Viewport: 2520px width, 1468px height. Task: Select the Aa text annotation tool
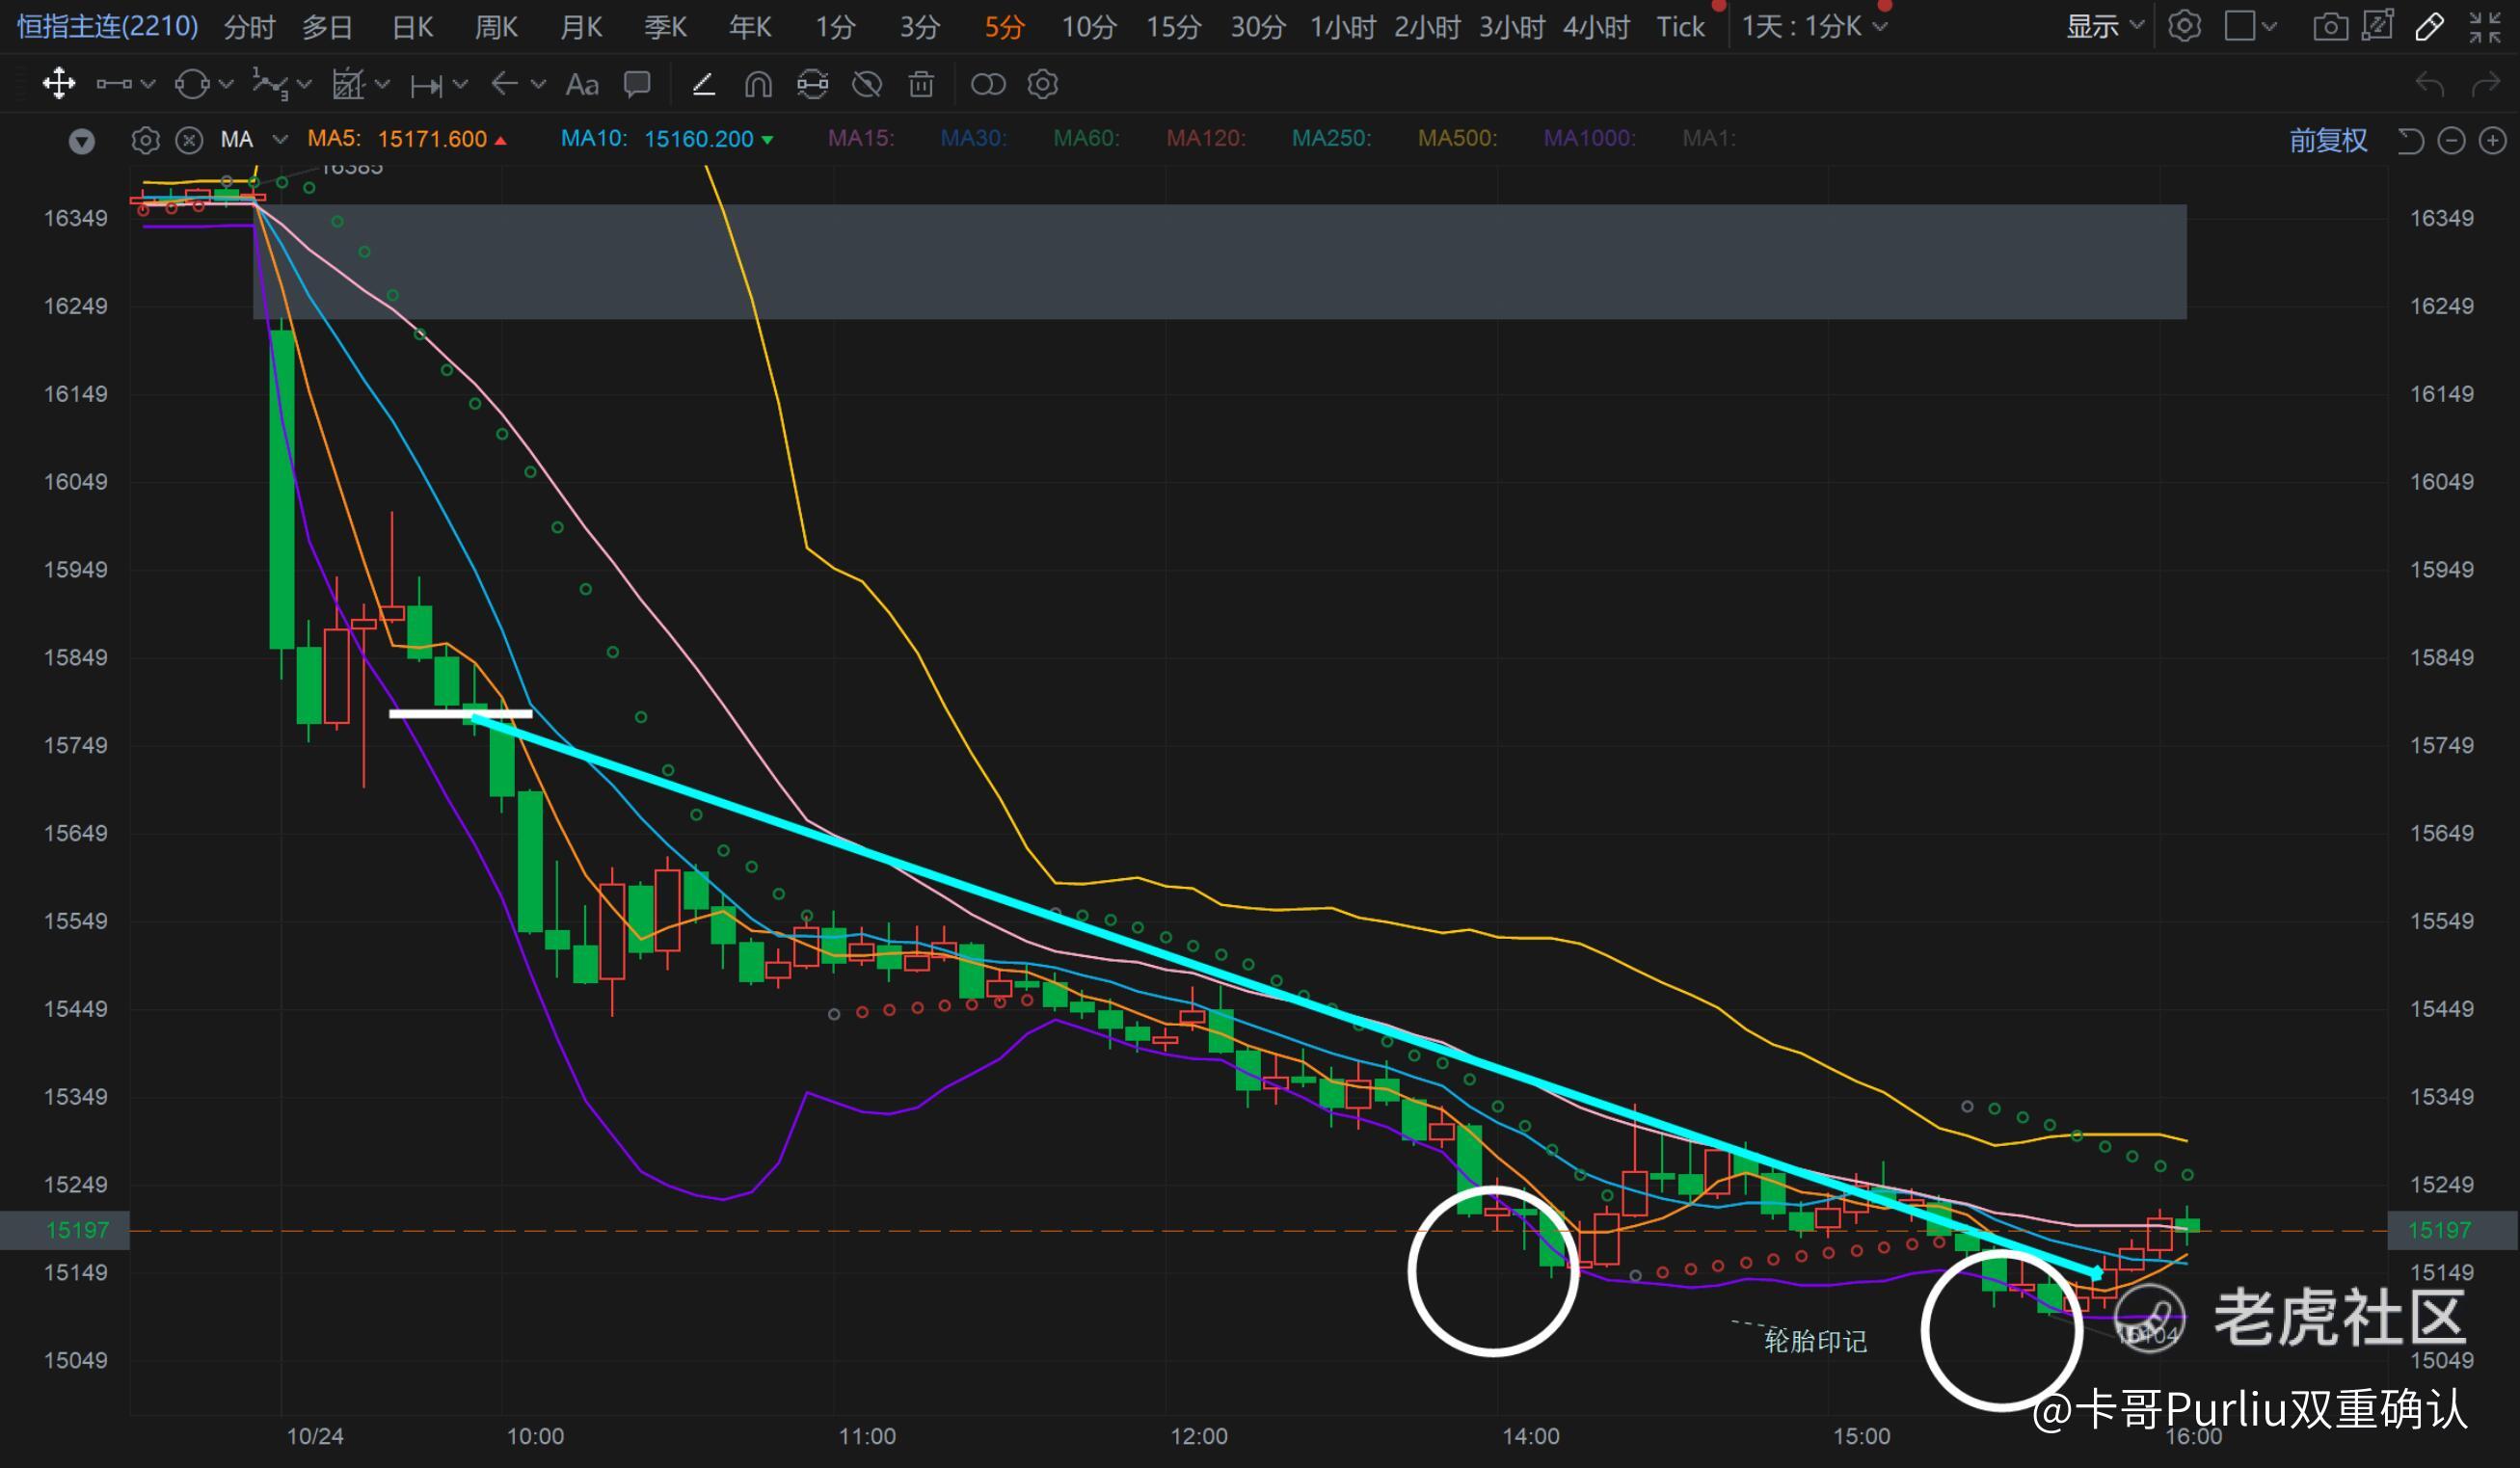pyautogui.click(x=582, y=84)
